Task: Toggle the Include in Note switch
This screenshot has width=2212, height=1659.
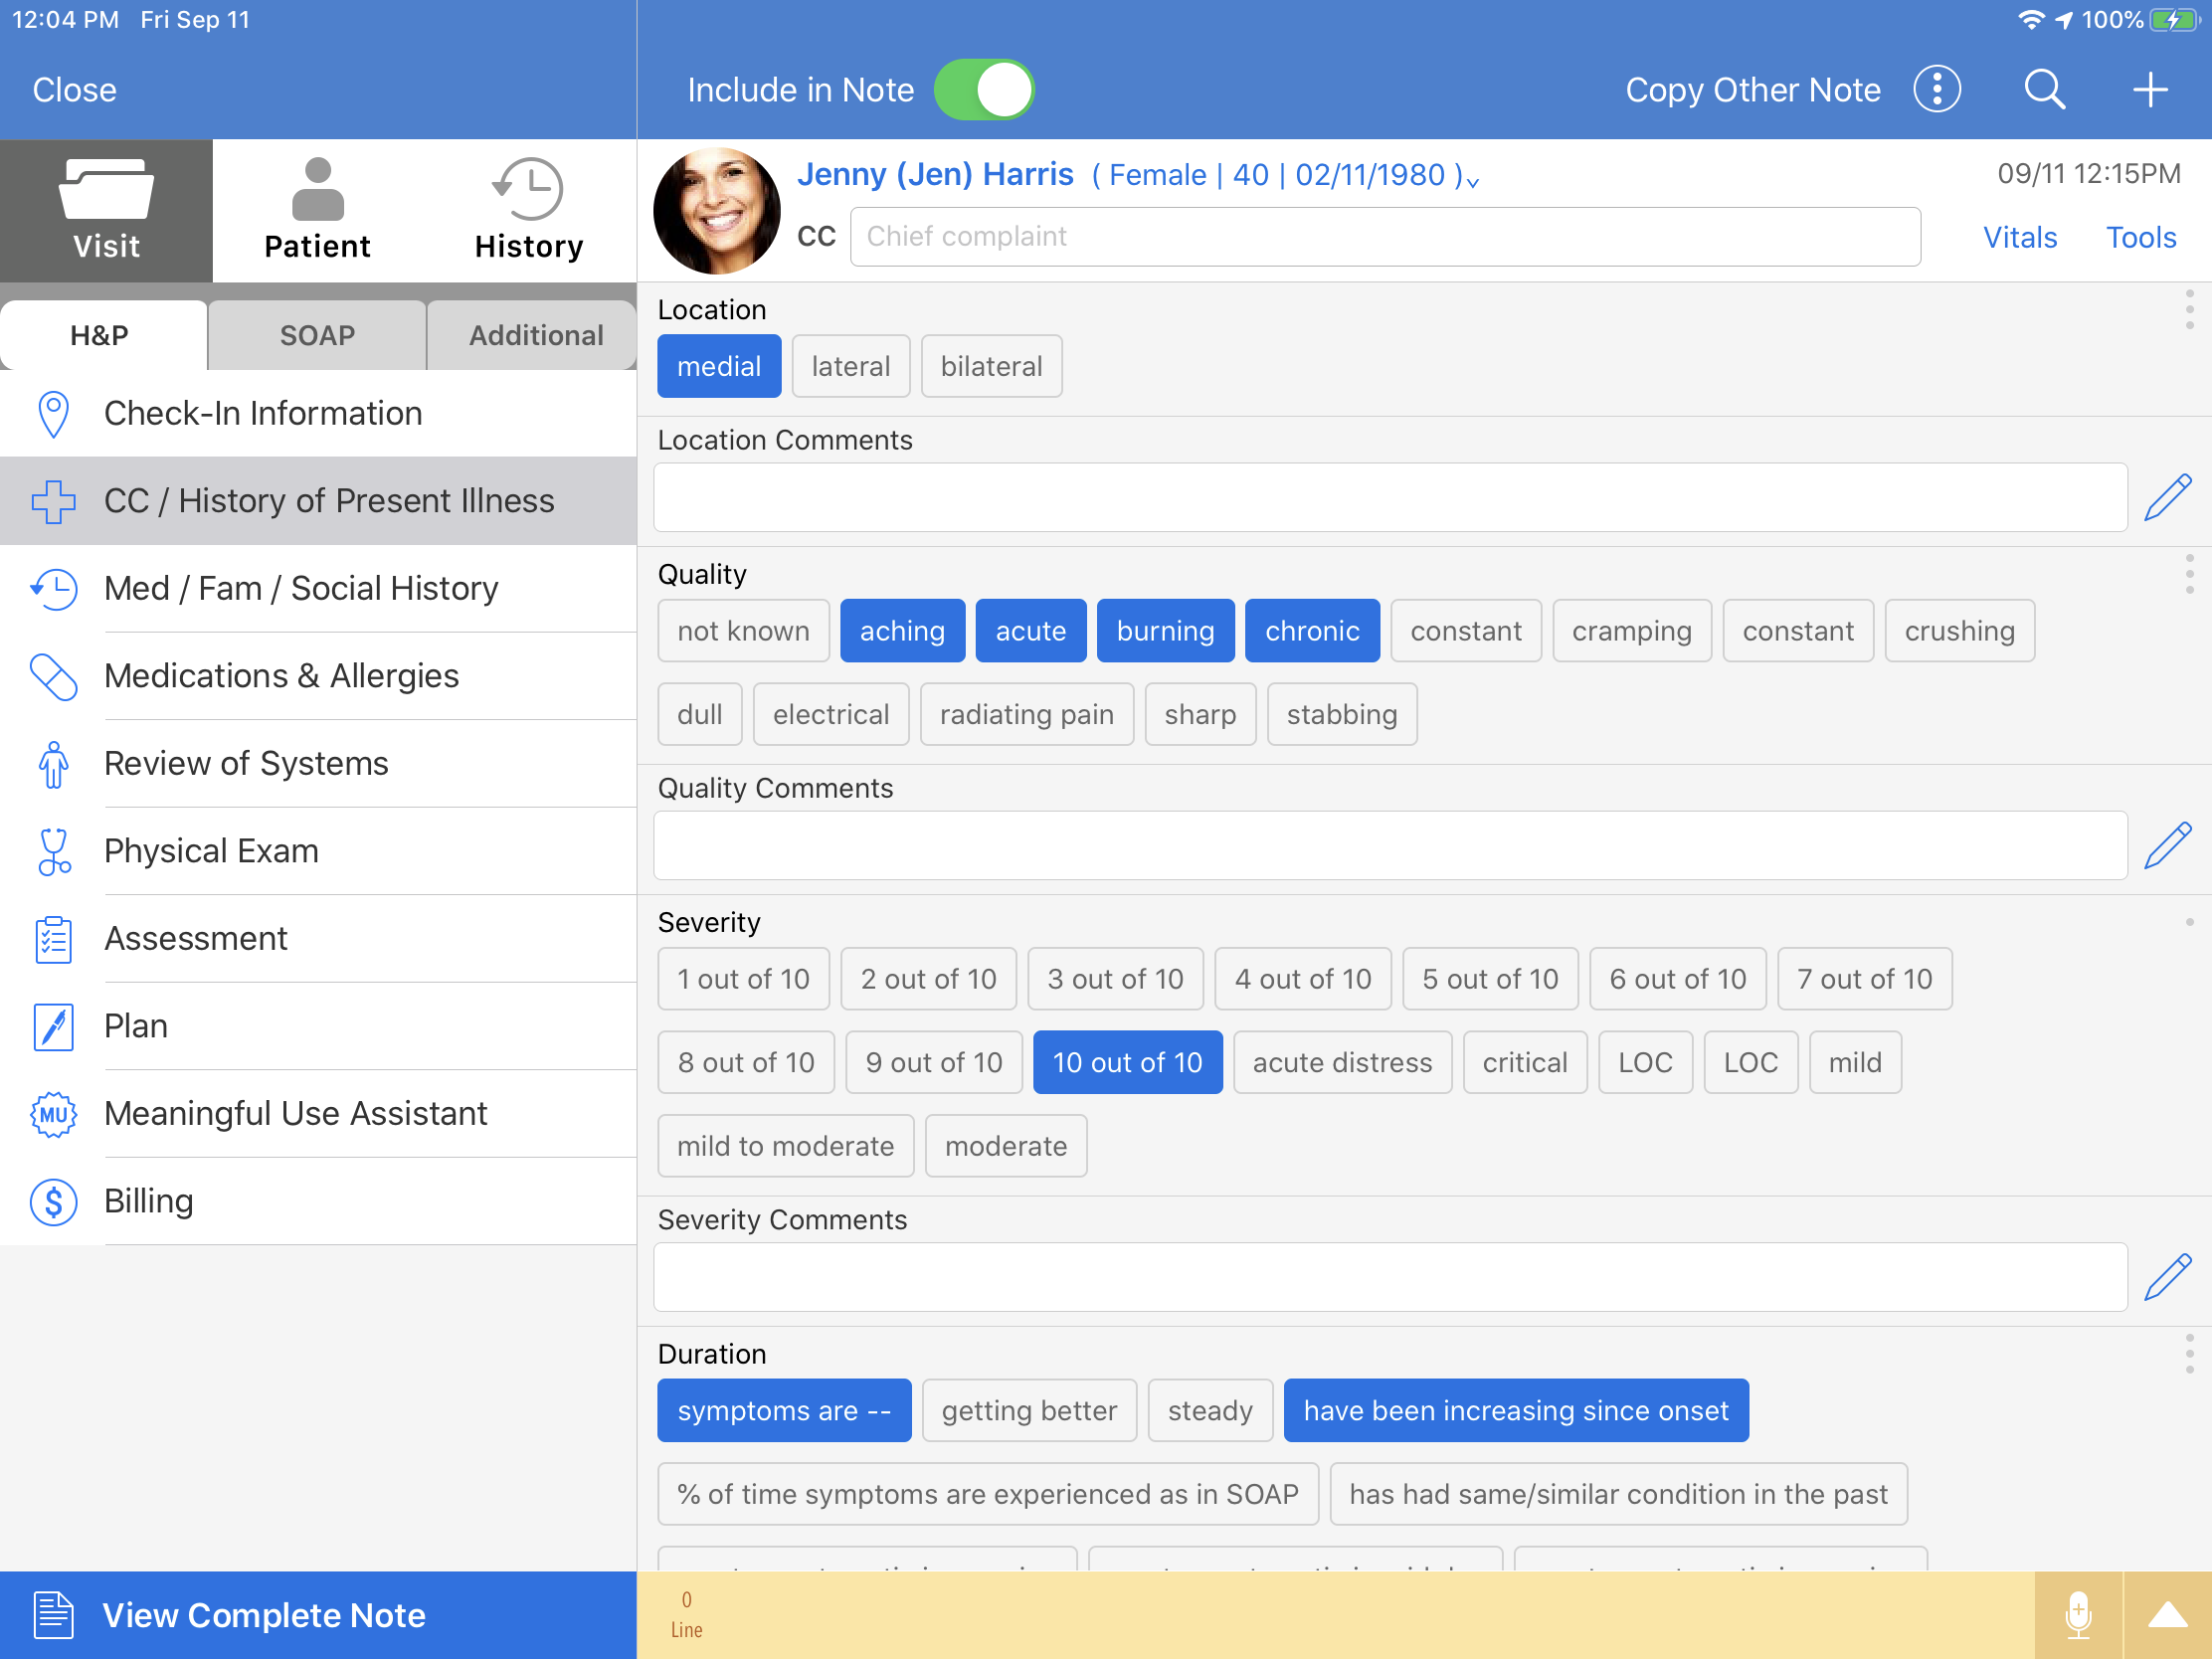Action: [x=984, y=90]
